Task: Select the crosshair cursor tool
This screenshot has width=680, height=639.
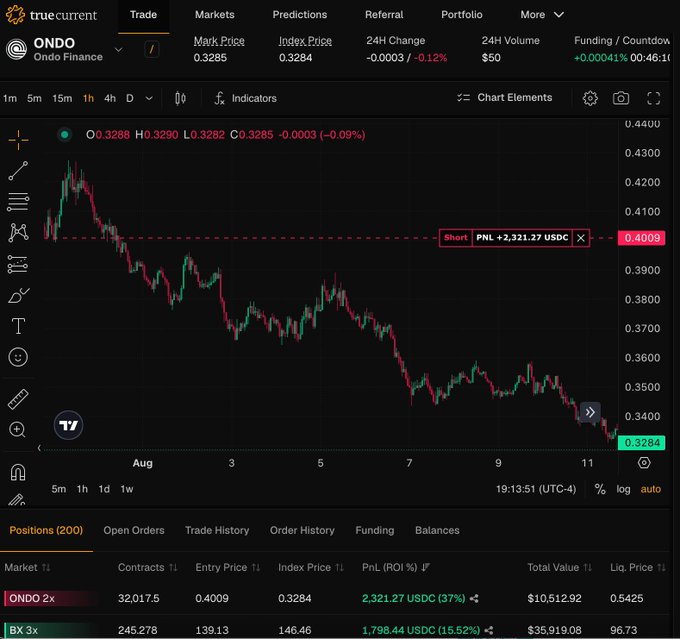Action: pyautogui.click(x=18, y=140)
